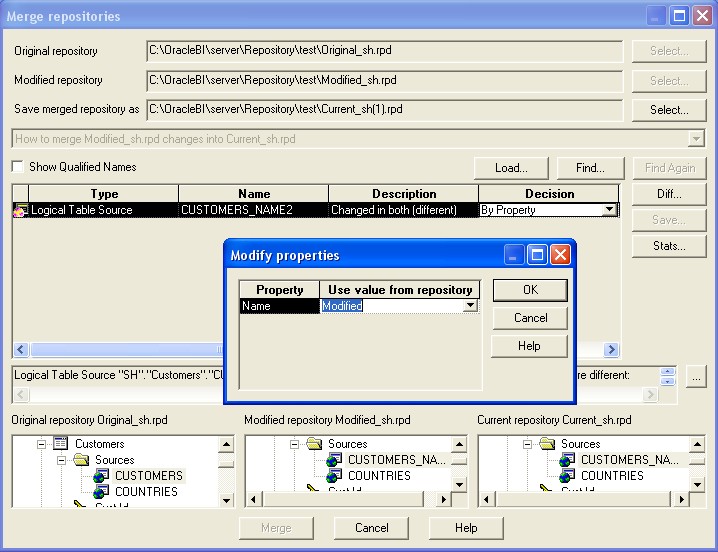718x552 pixels.
Task: Click the Original repository path field
Action: pyautogui.click(x=385, y=51)
